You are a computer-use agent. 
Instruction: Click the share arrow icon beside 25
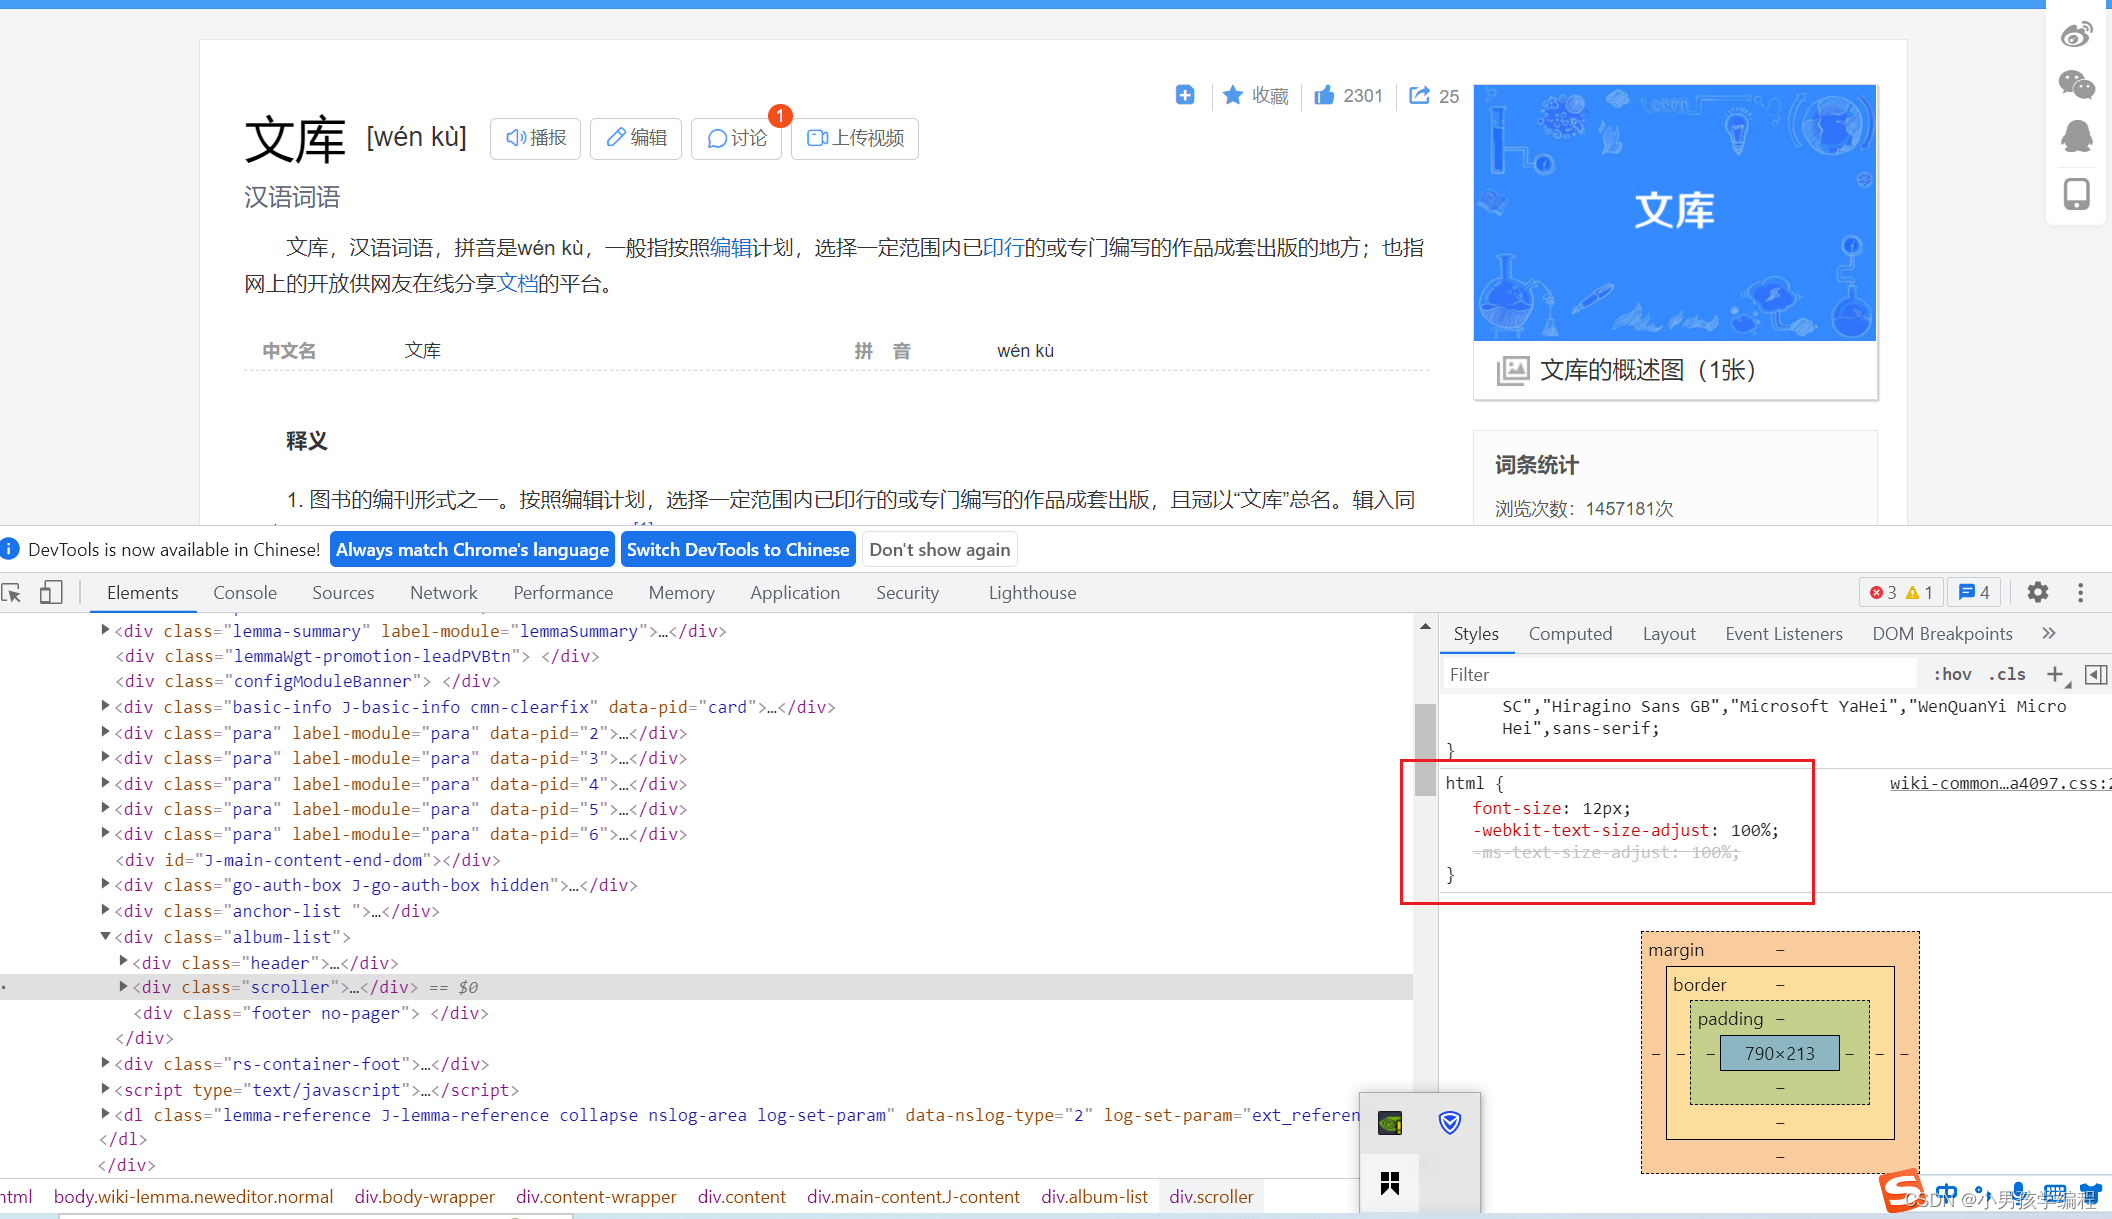click(x=1419, y=95)
